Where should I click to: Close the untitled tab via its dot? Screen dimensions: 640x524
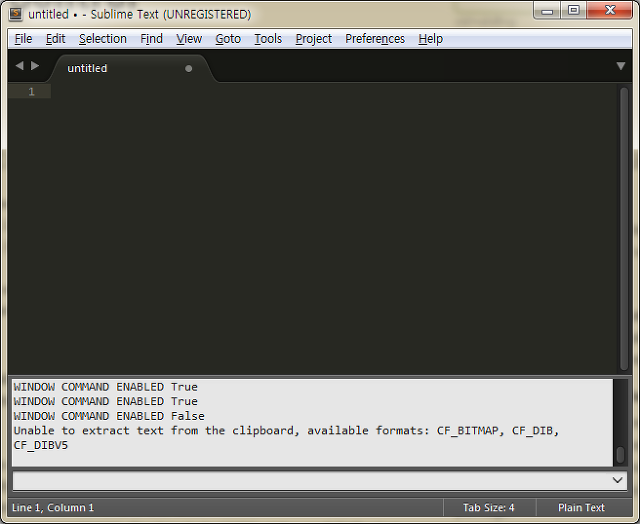(188, 69)
